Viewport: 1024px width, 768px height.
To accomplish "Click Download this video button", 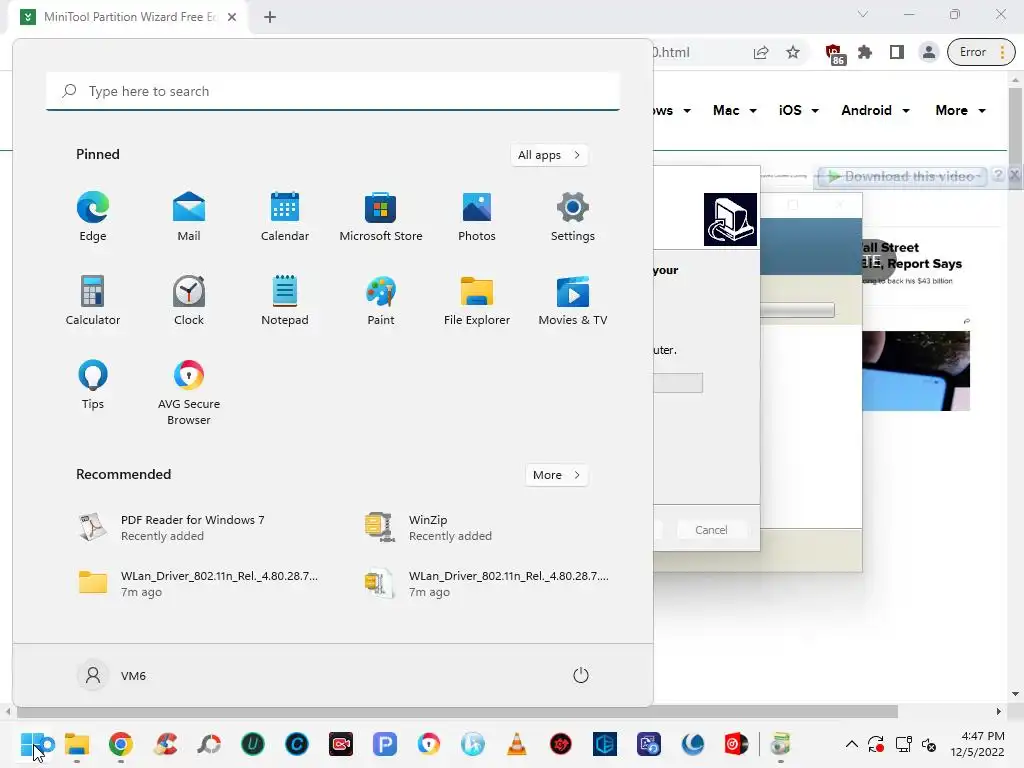I will 902,176.
